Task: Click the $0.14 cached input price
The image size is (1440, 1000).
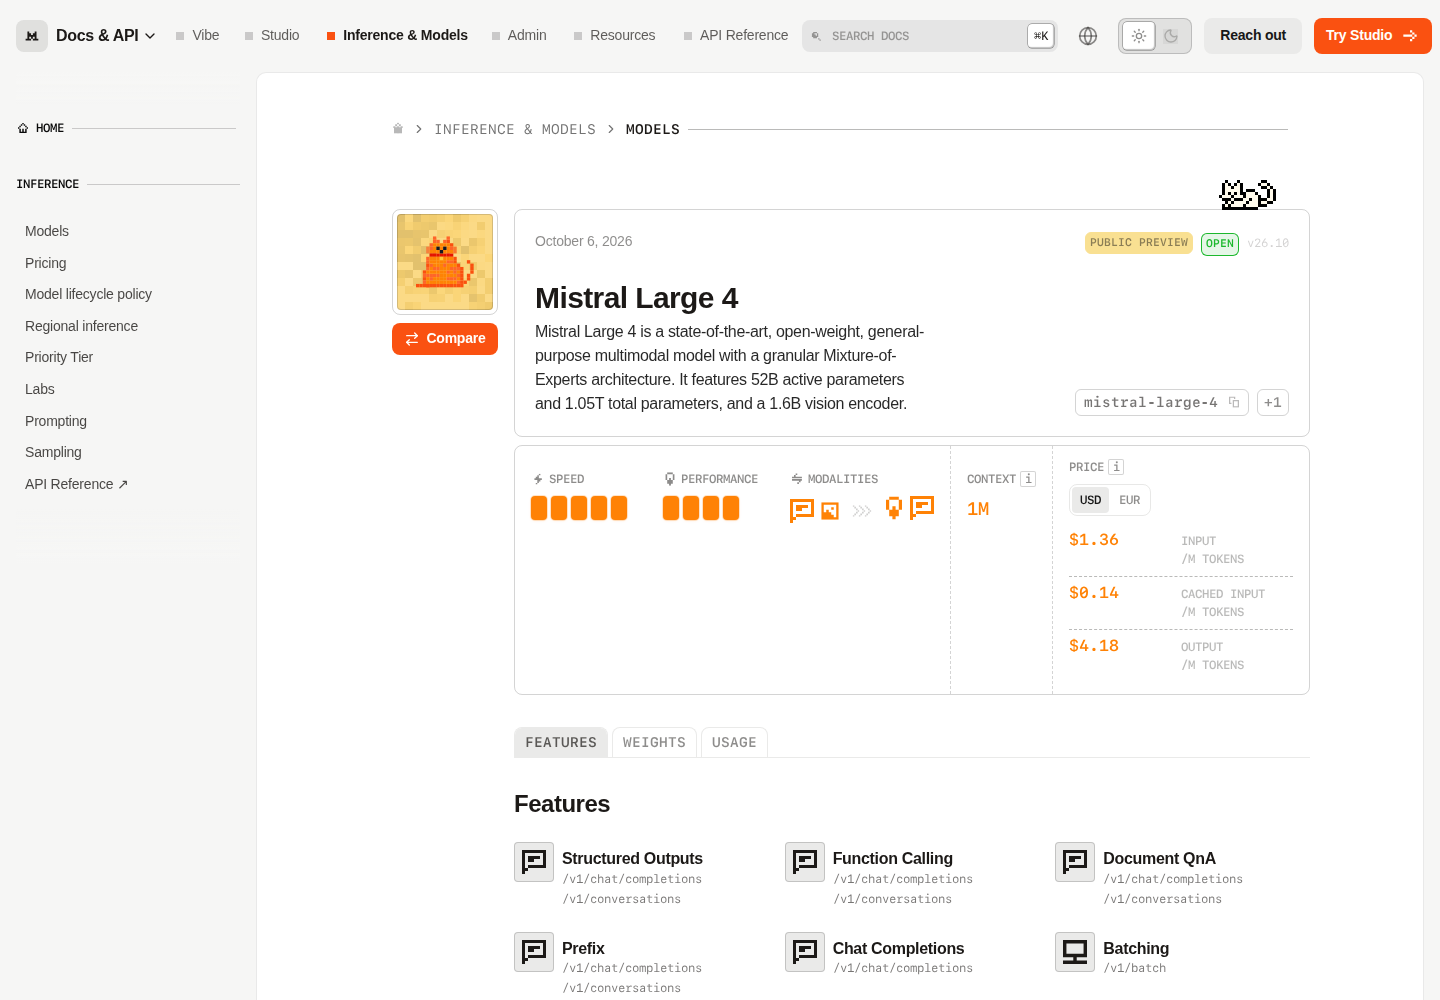Action: tap(1094, 593)
